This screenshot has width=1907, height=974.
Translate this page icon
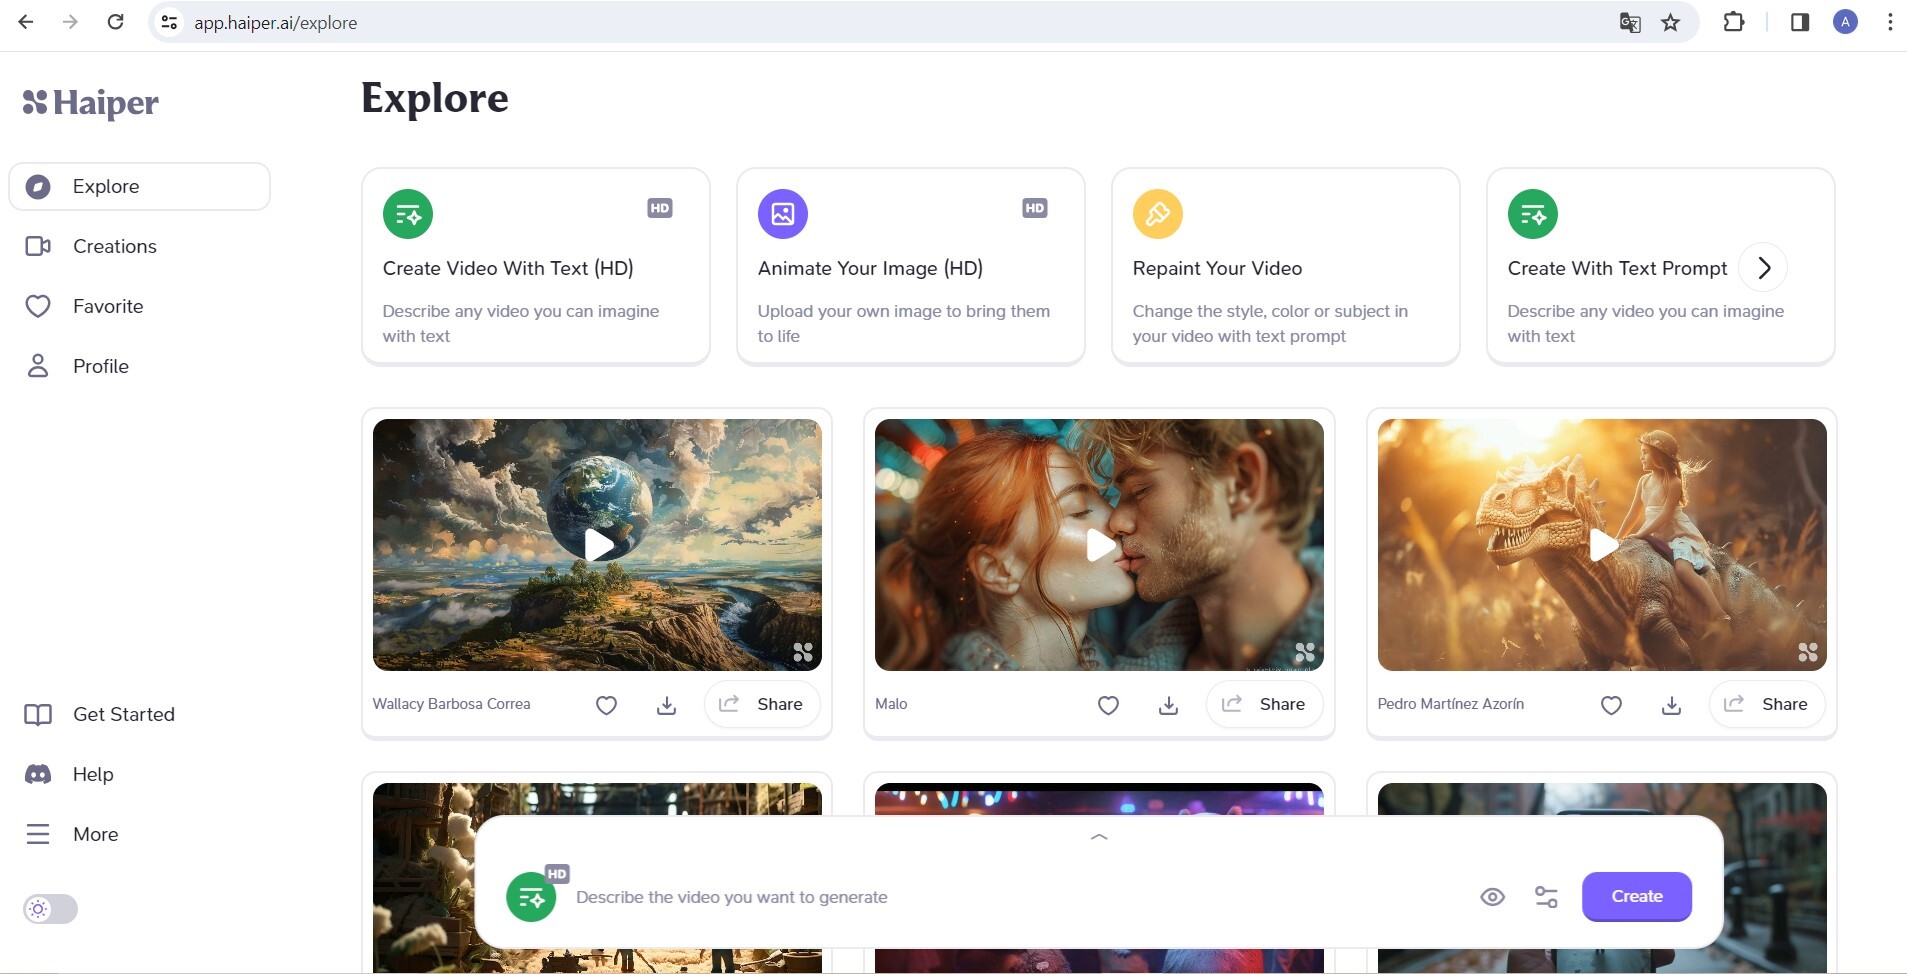1630,22
